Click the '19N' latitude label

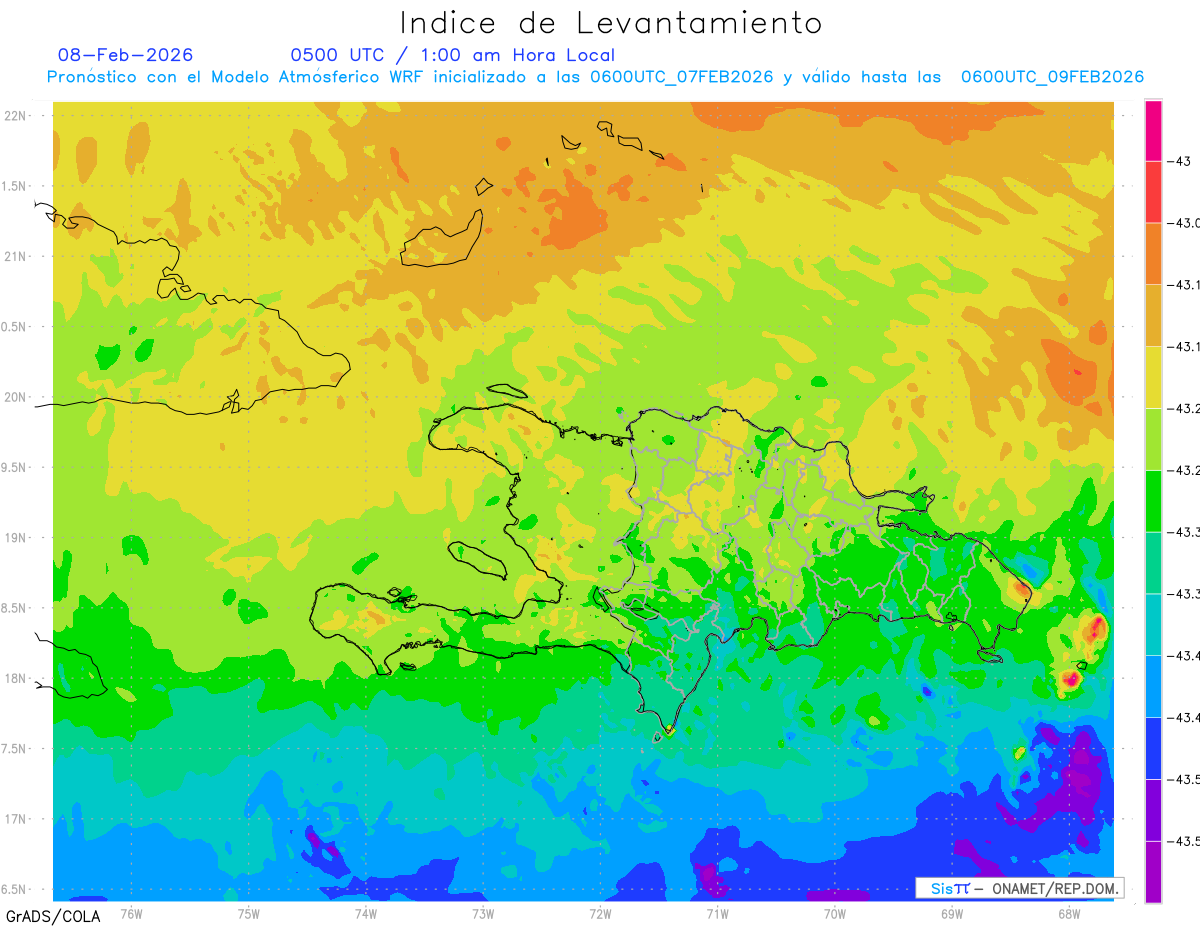click(17, 537)
